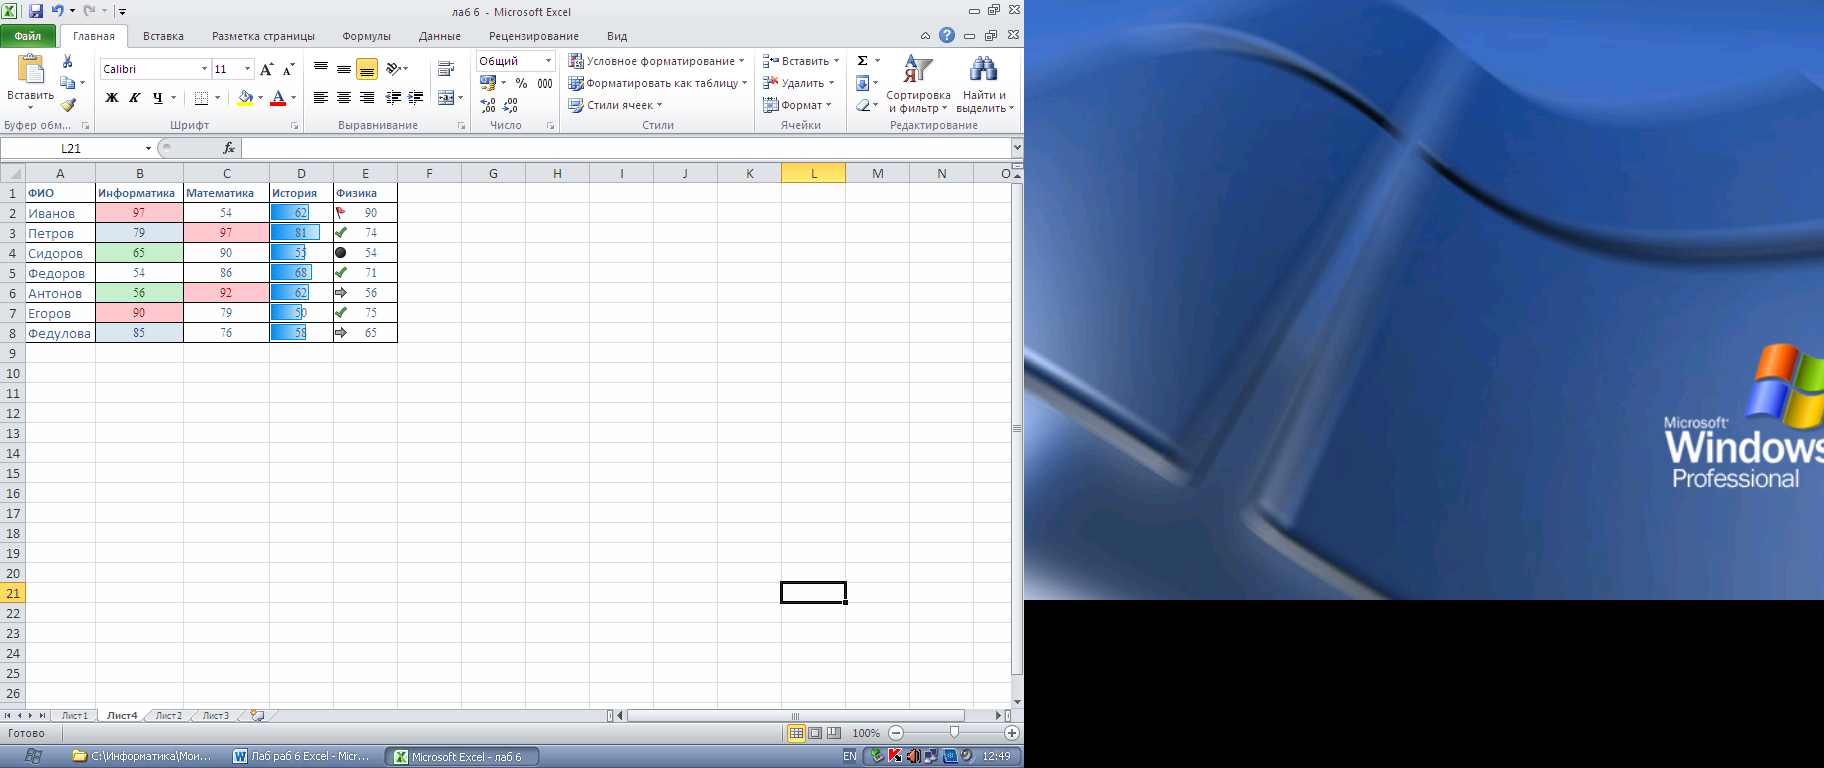Select sheet tab Лист1
The height and width of the screenshot is (768, 1824).
click(74, 715)
